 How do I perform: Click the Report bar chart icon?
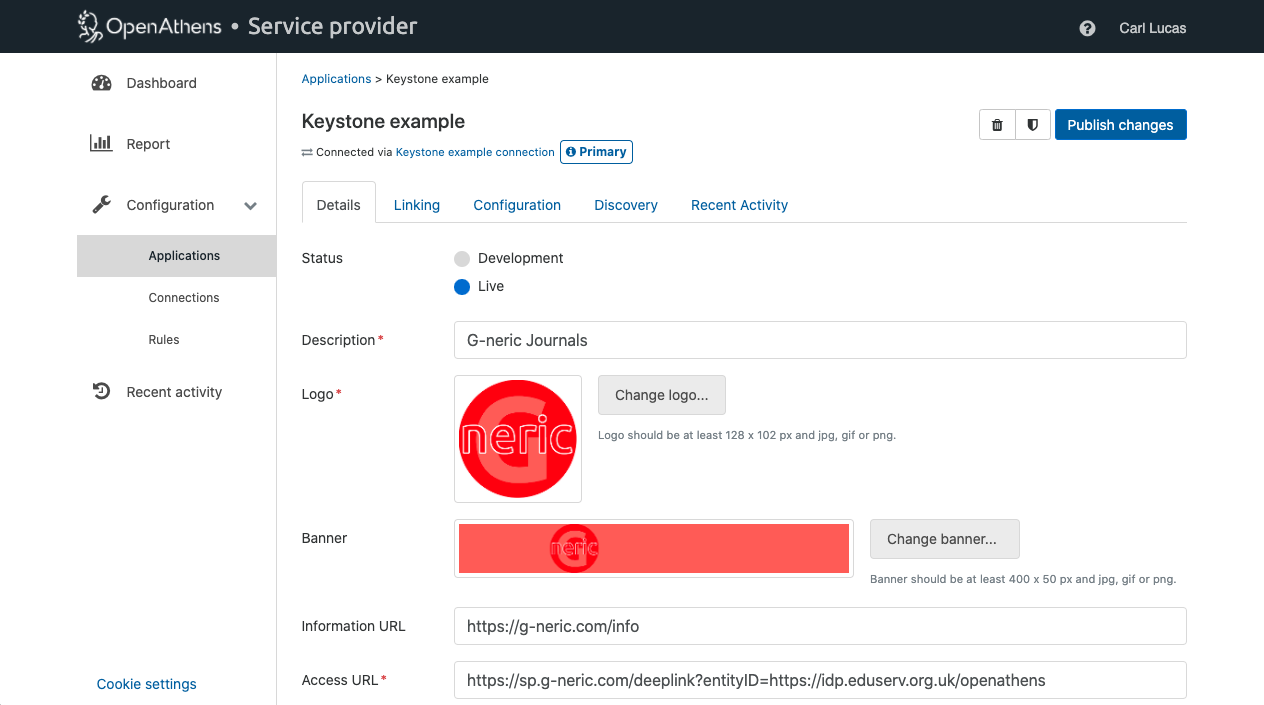pyautogui.click(x=101, y=143)
